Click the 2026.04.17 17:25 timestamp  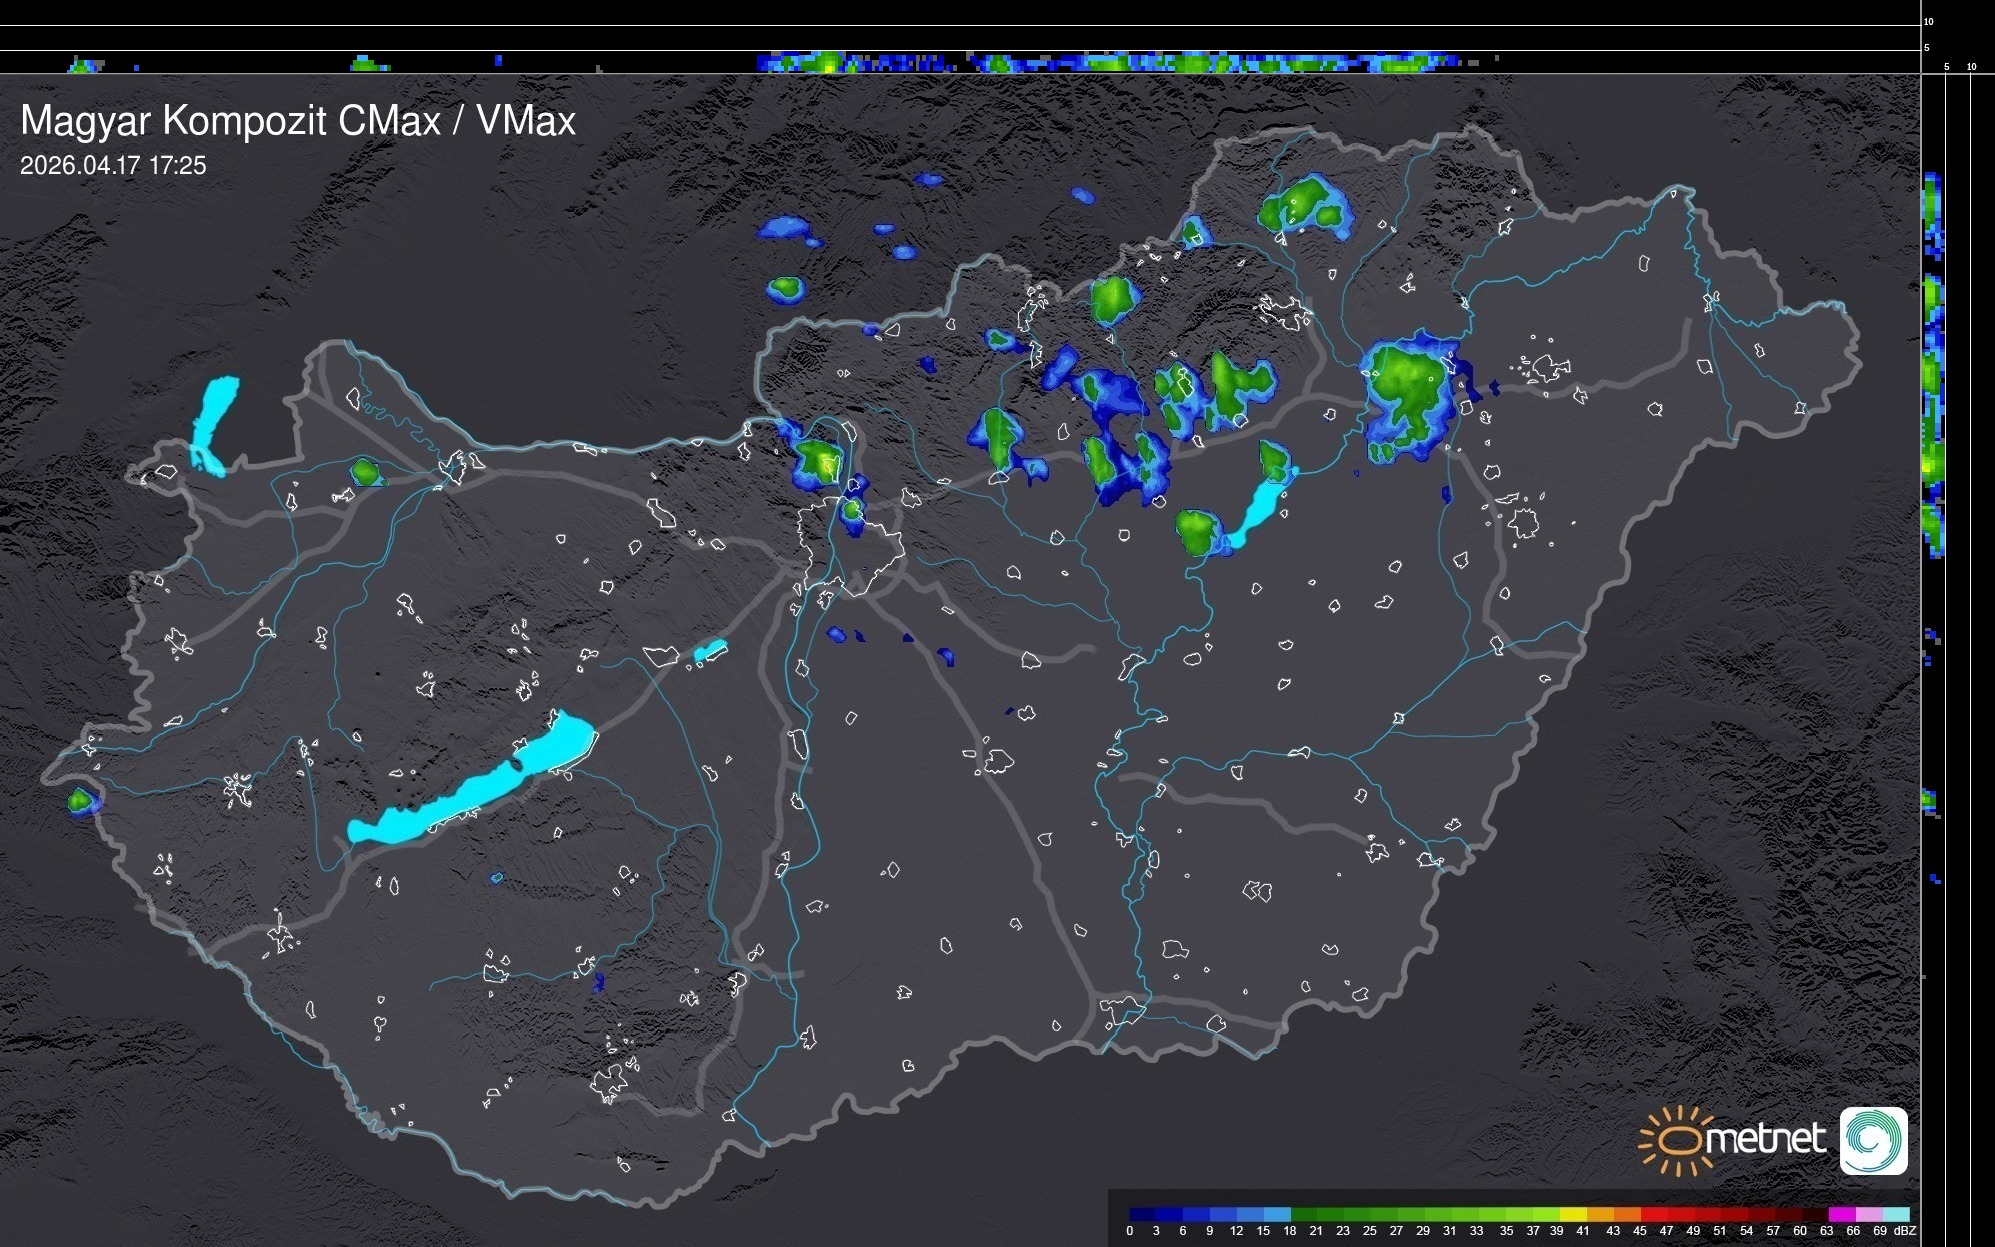point(113,166)
